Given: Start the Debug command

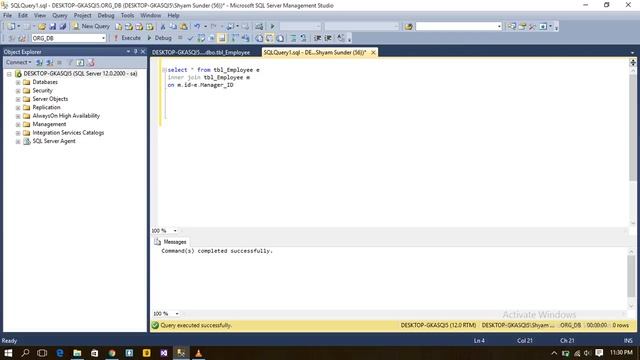Looking at the screenshot, I should [x=160, y=38].
